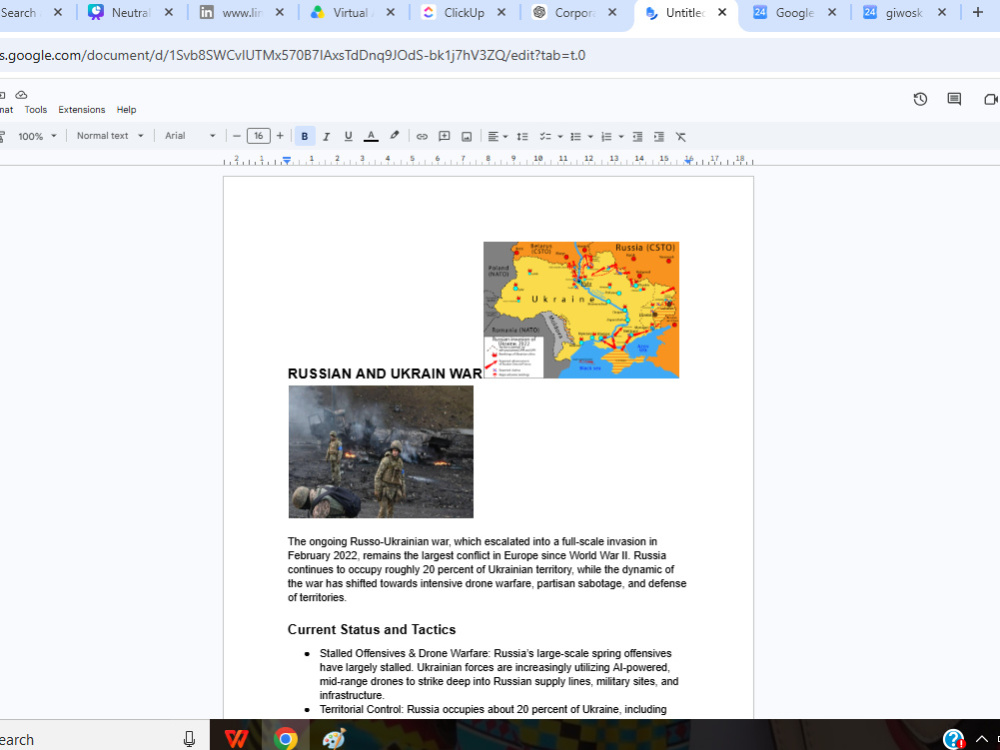The width and height of the screenshot is (1000, 750).
Task: Click the Territorial Control bullet text
Action: pos(493,709)
